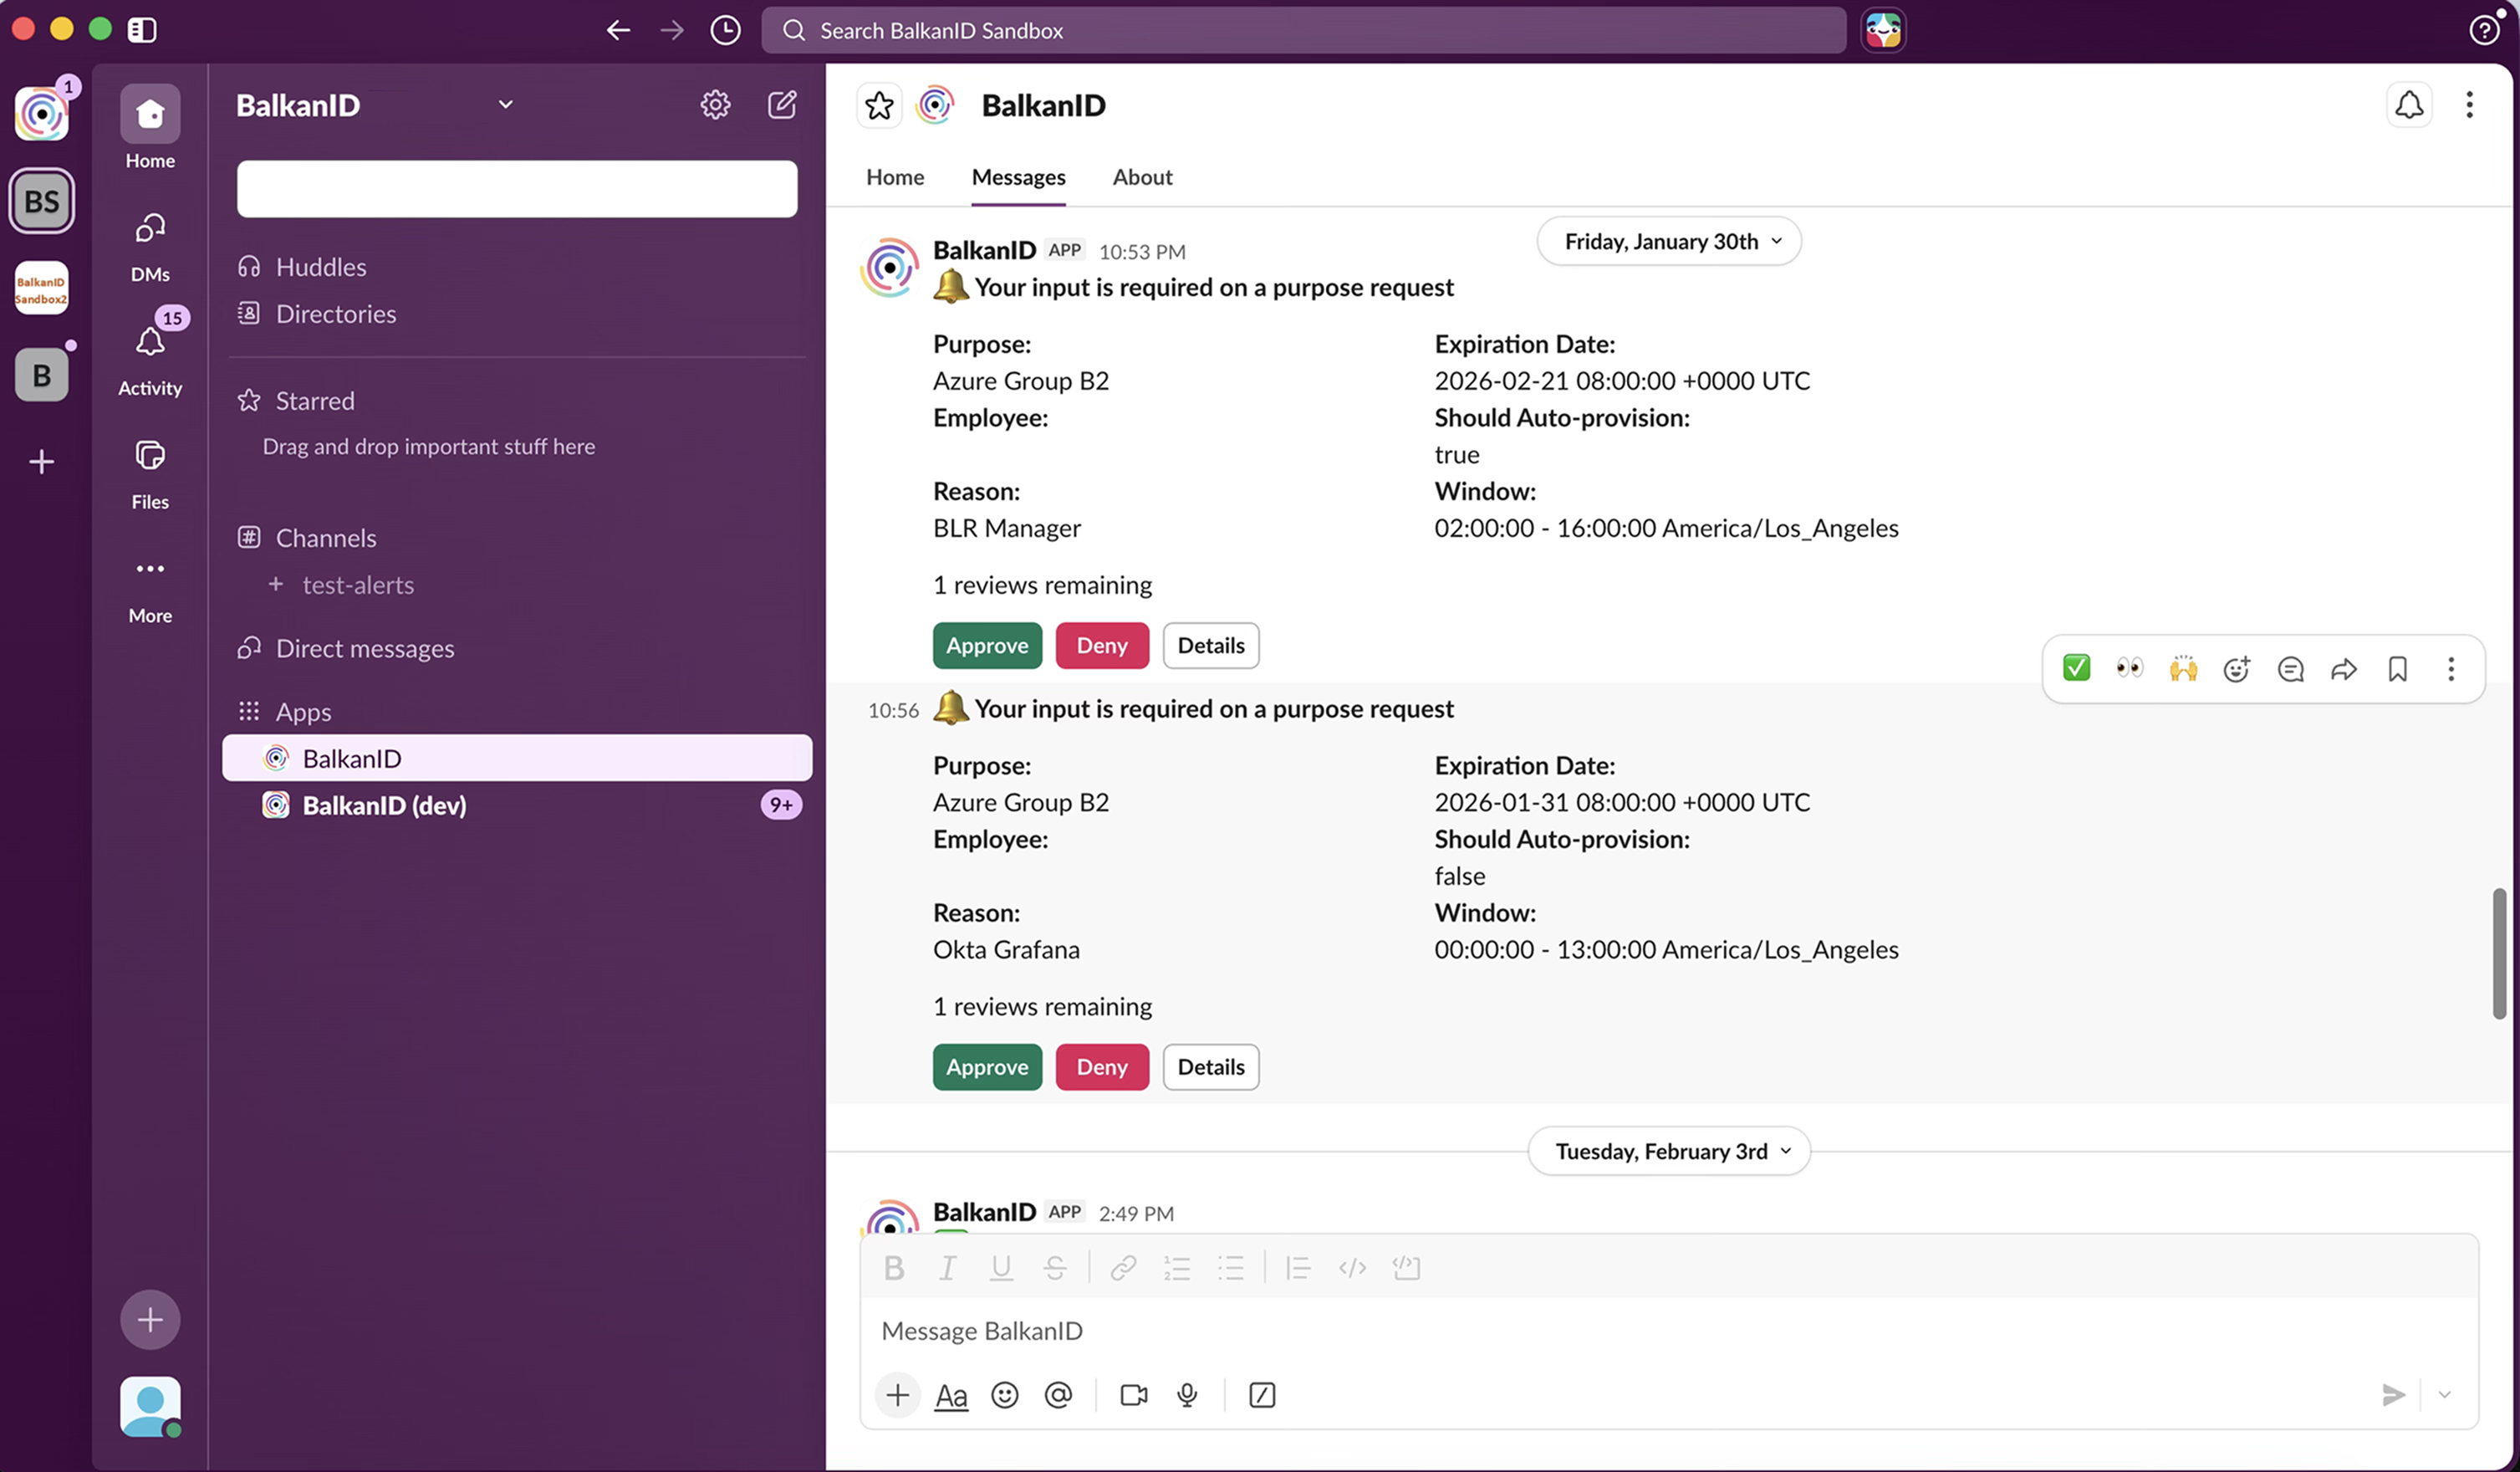Add eyes emoji reaction to message

[2129, 668]
